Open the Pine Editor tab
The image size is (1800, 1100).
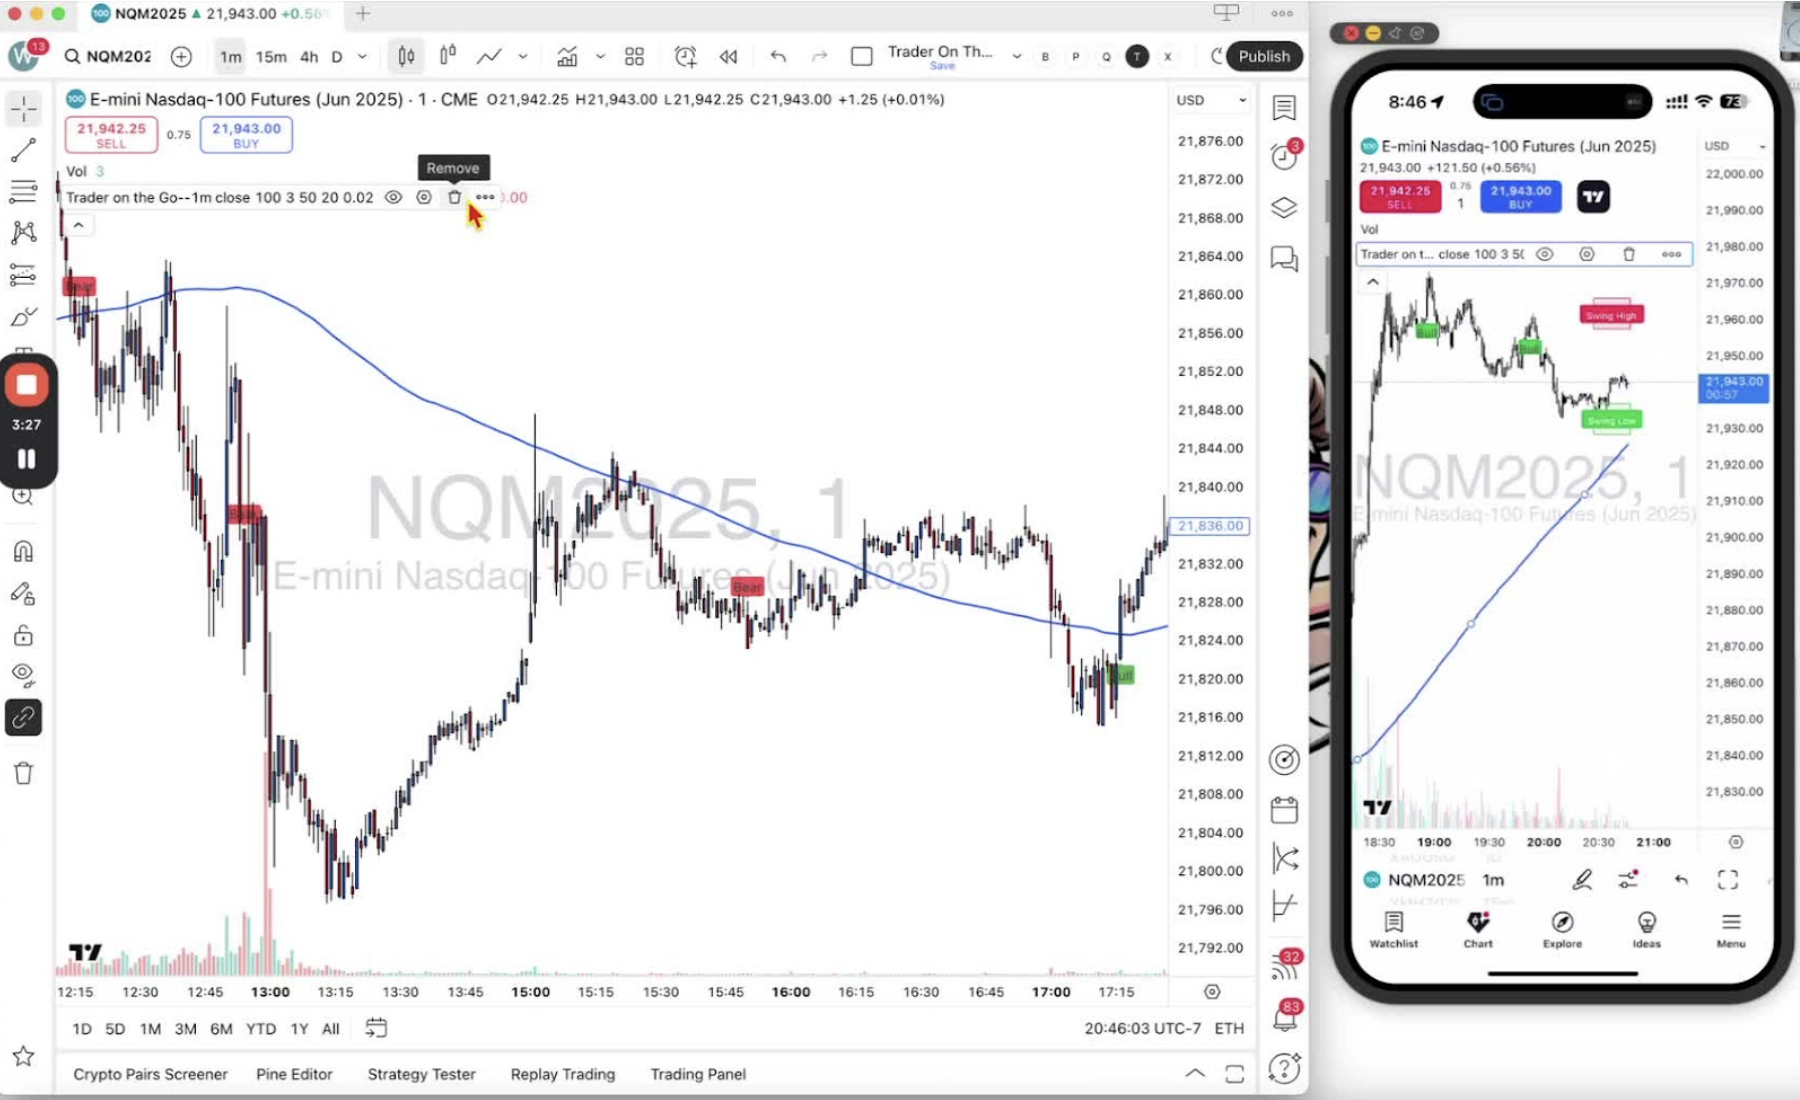(294, 1074)
